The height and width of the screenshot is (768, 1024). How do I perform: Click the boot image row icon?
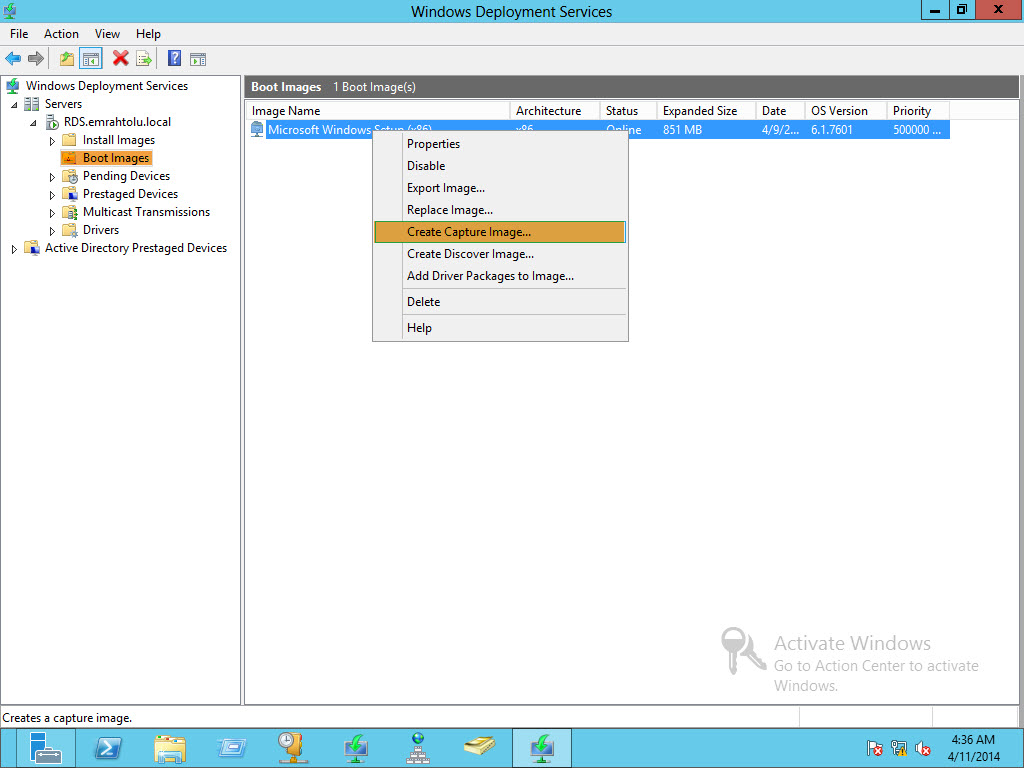[x=257, y=129]
